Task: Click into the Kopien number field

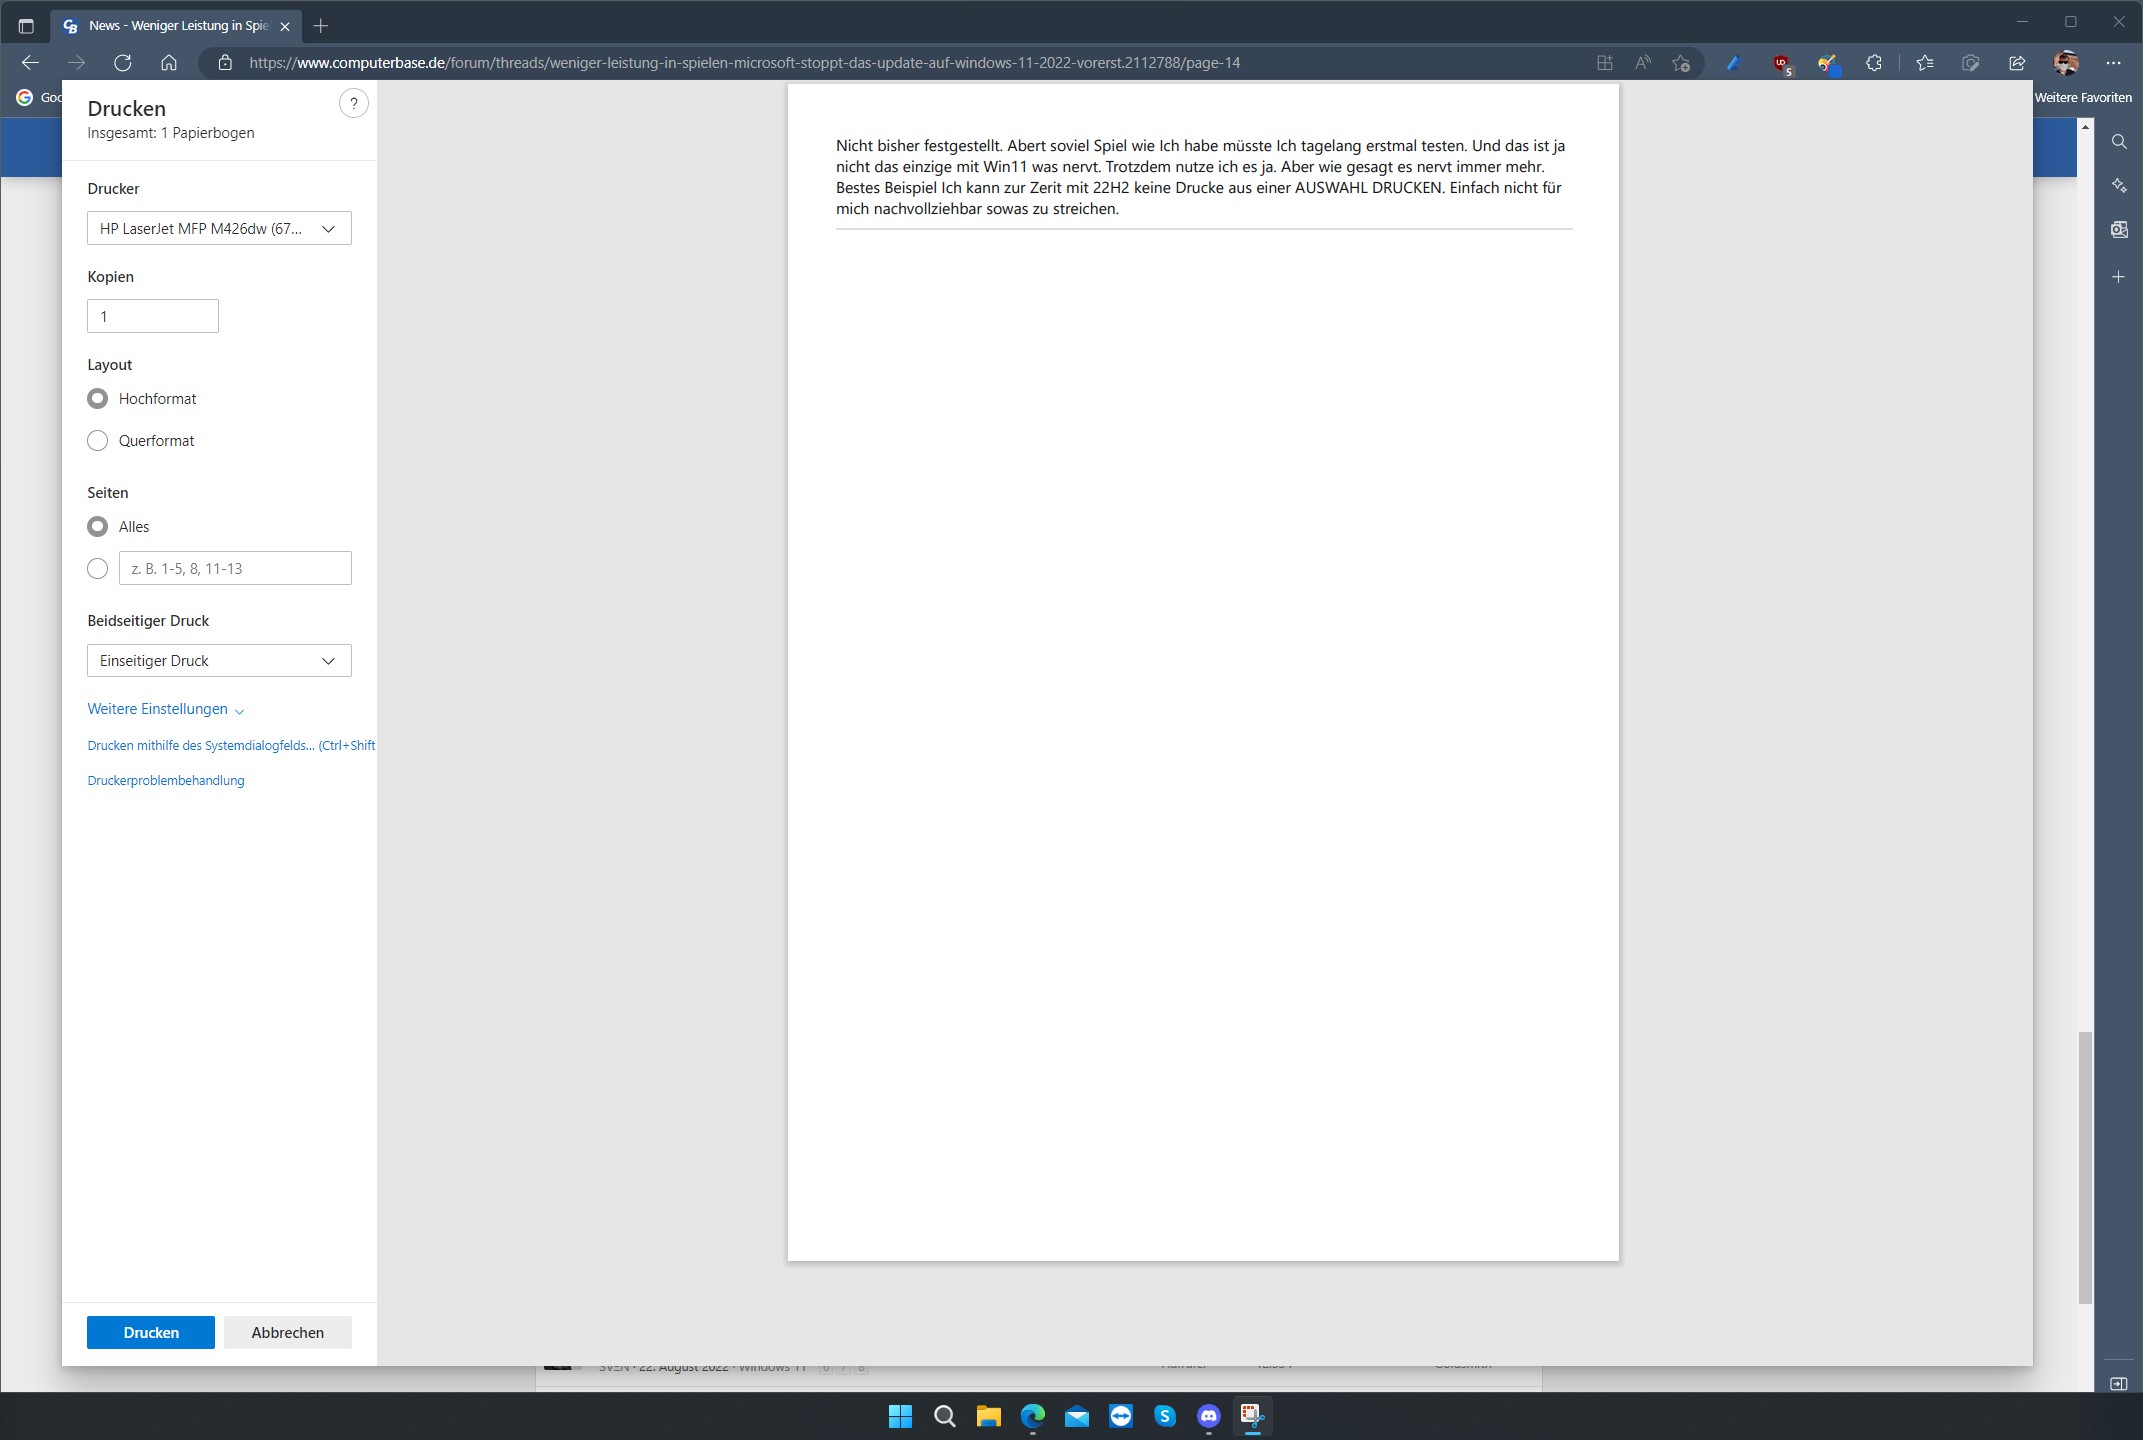Action: (x=153, y=317)
